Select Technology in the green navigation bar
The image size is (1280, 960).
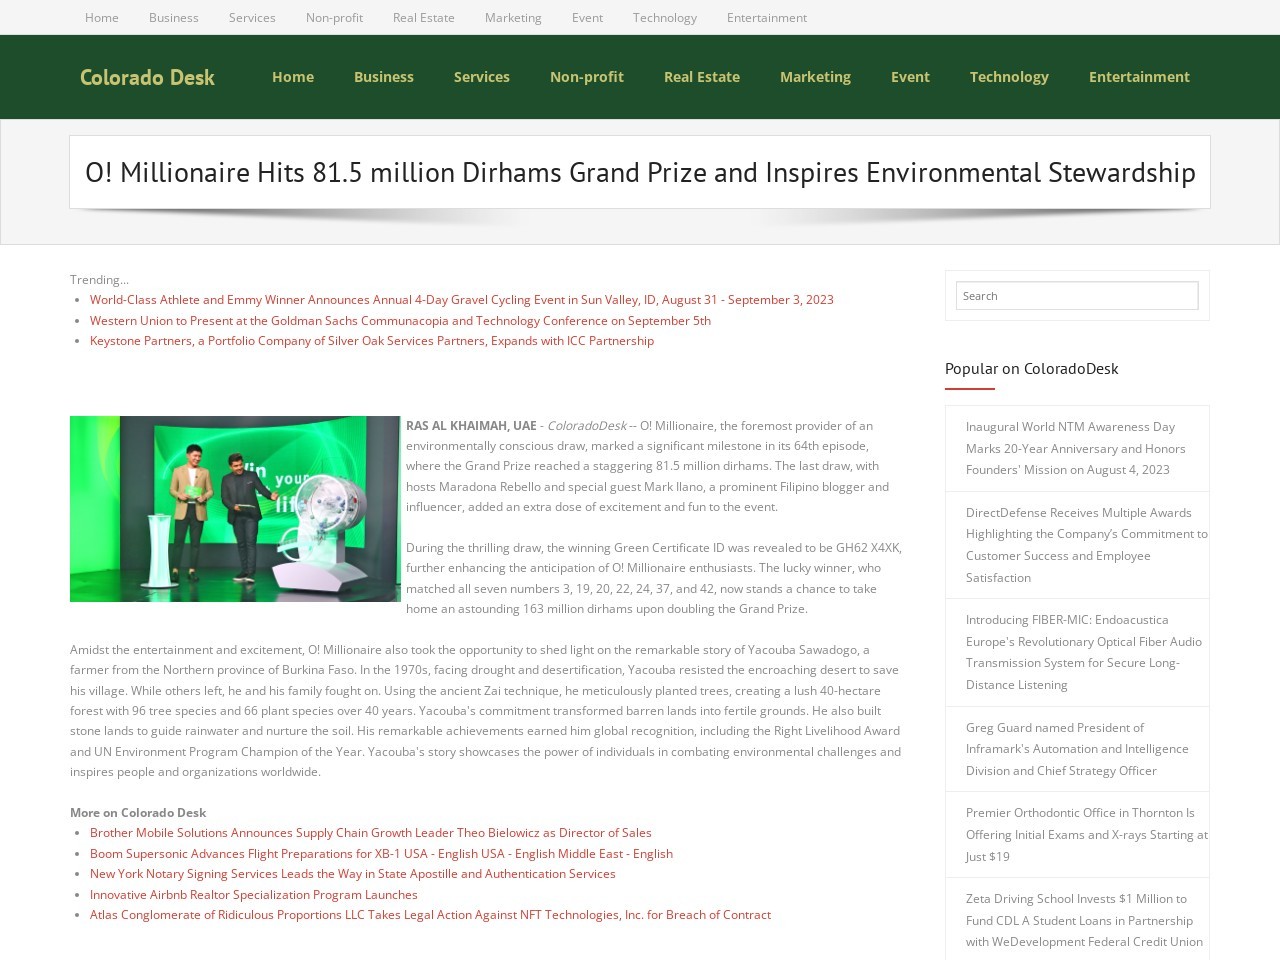click(1008, 77)
